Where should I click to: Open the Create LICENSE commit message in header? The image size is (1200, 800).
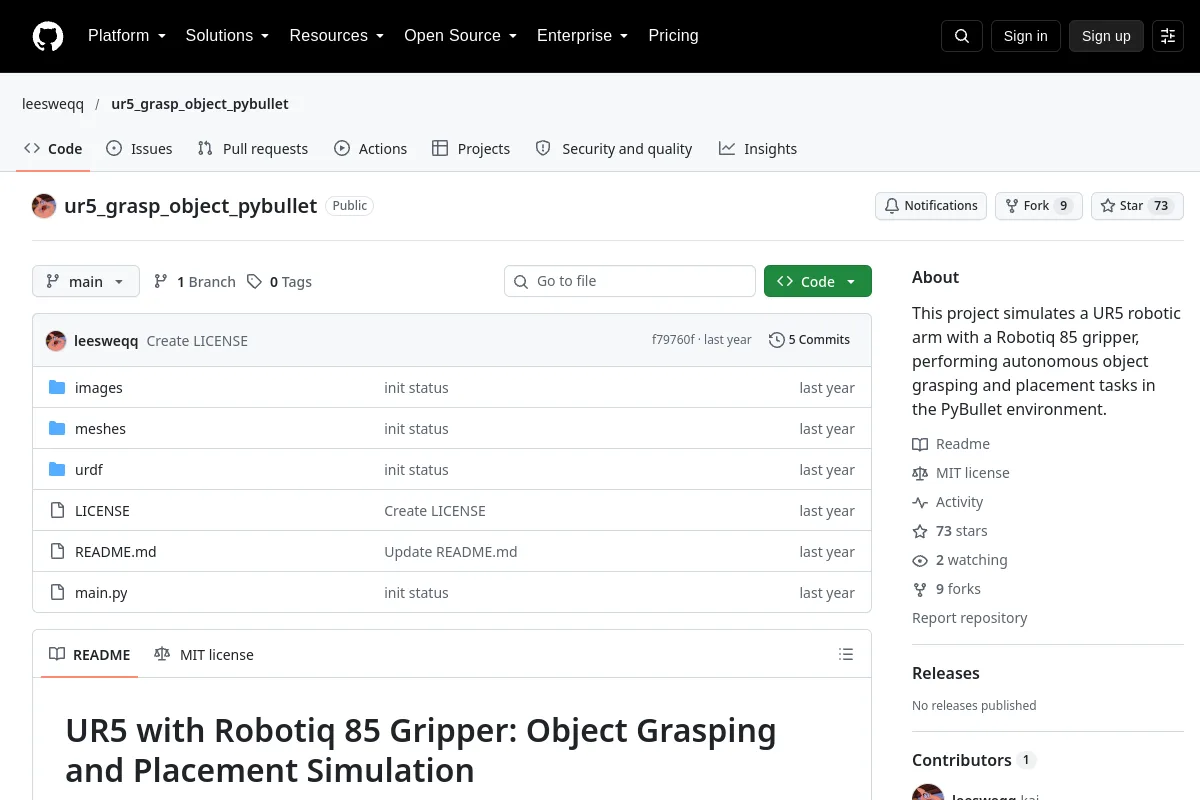tap(197, 341)
